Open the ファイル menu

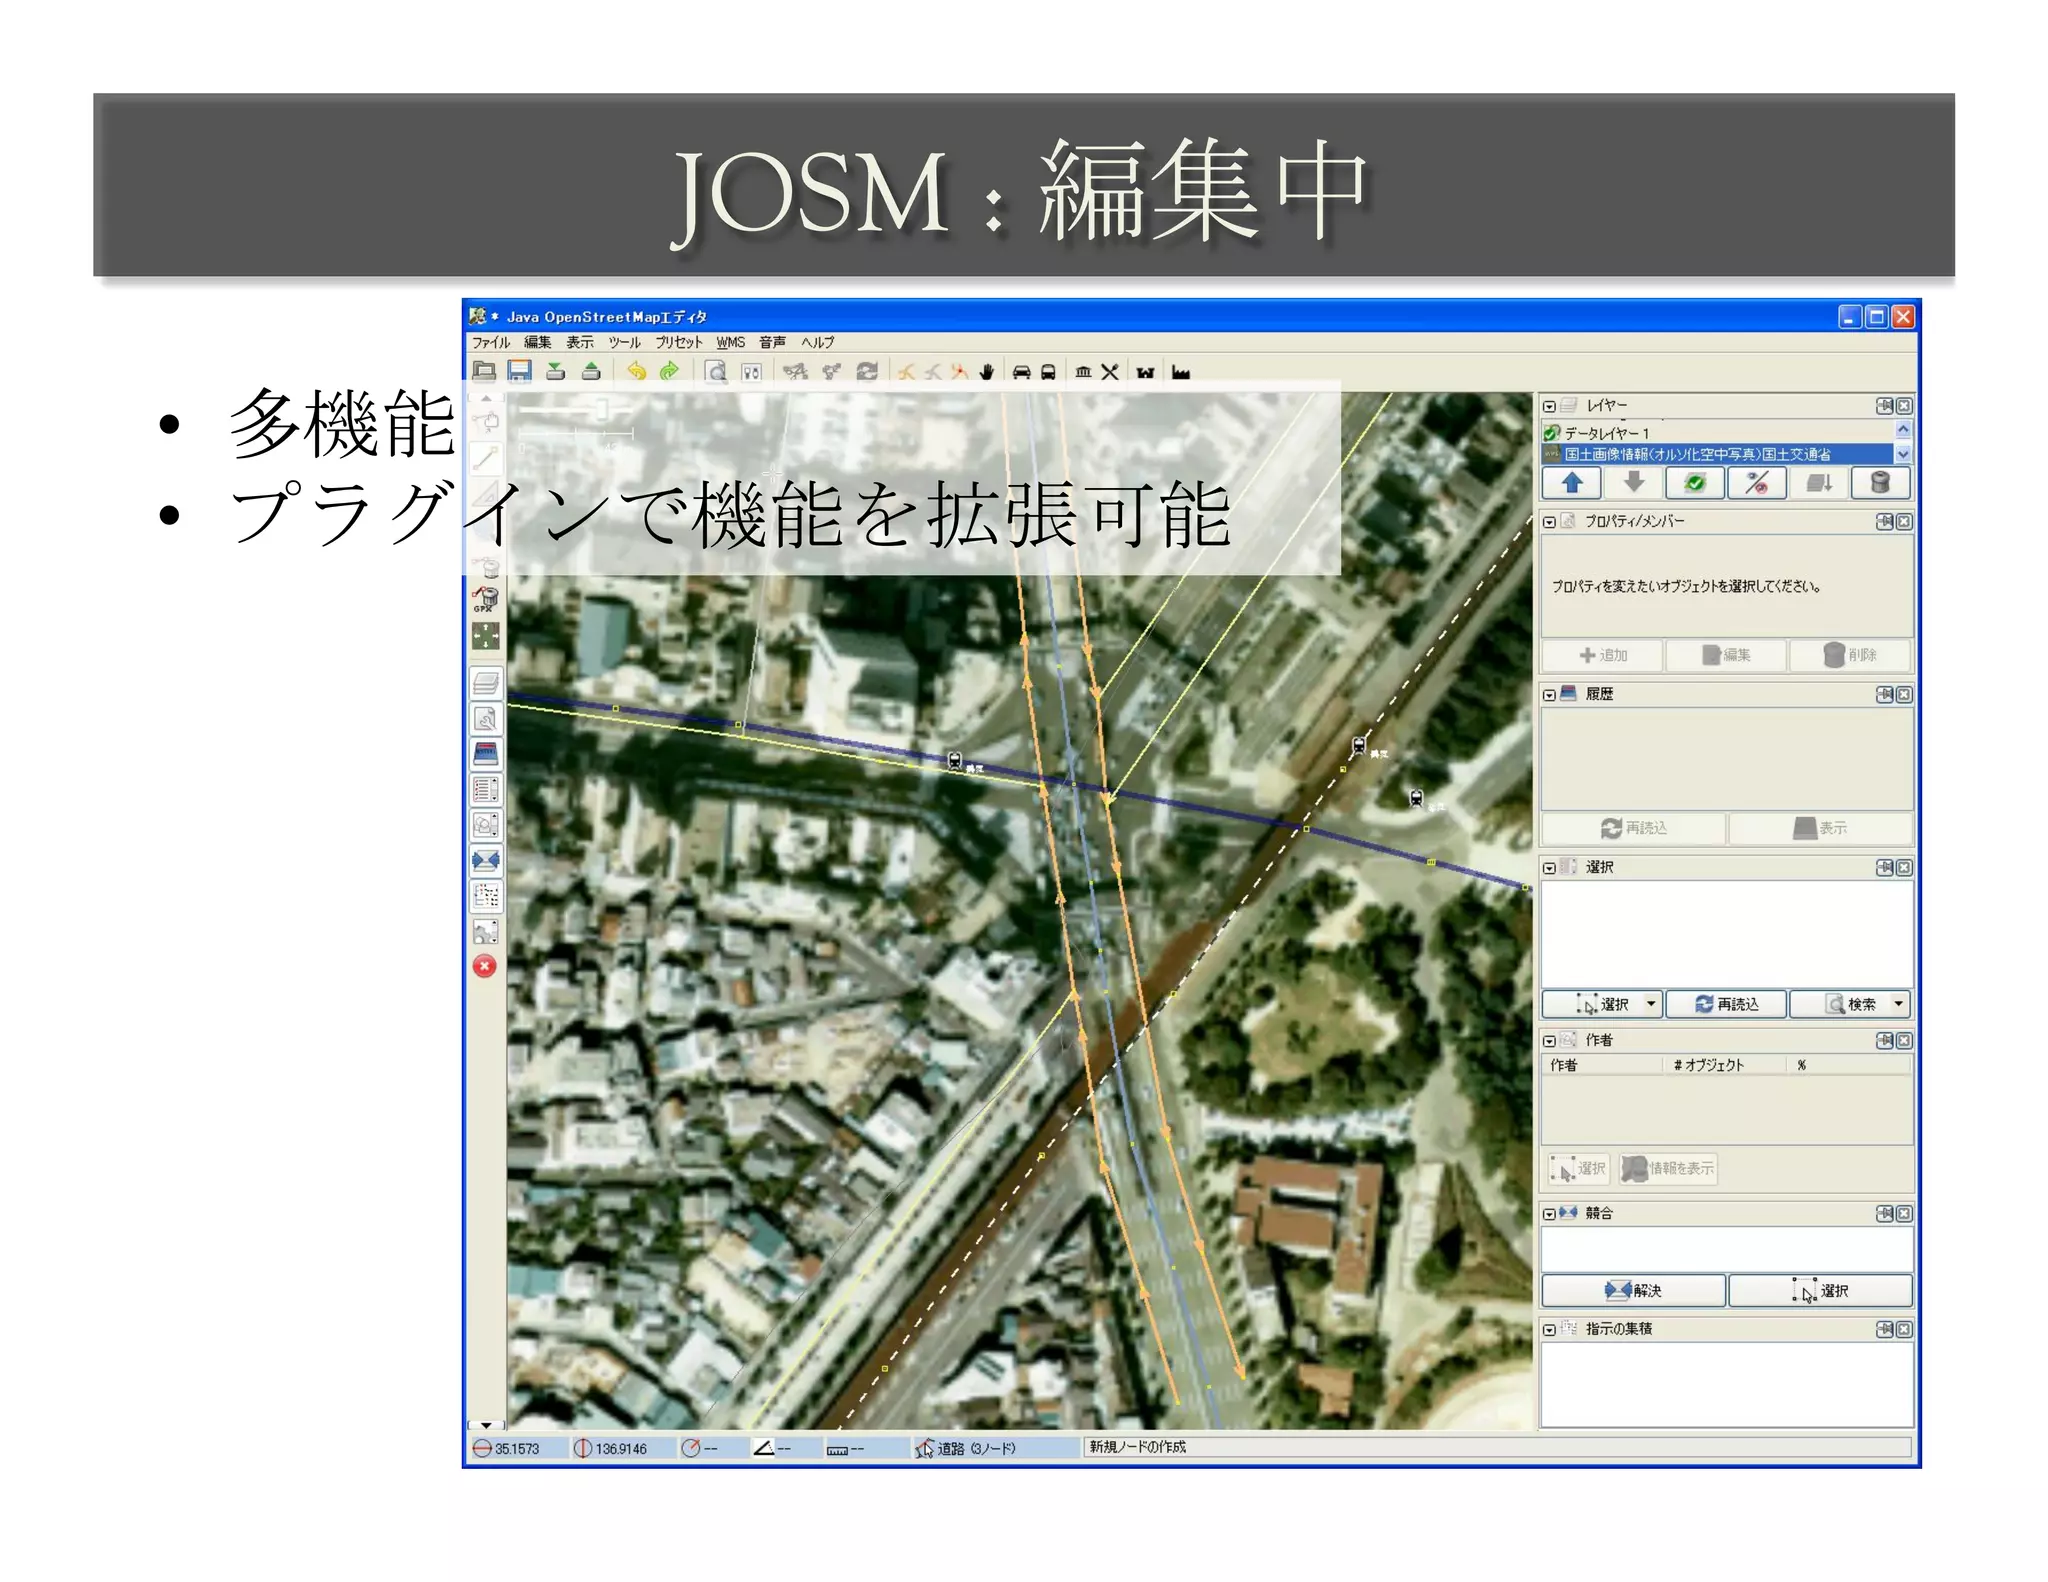pyautogui.click(x=491, y=342)
